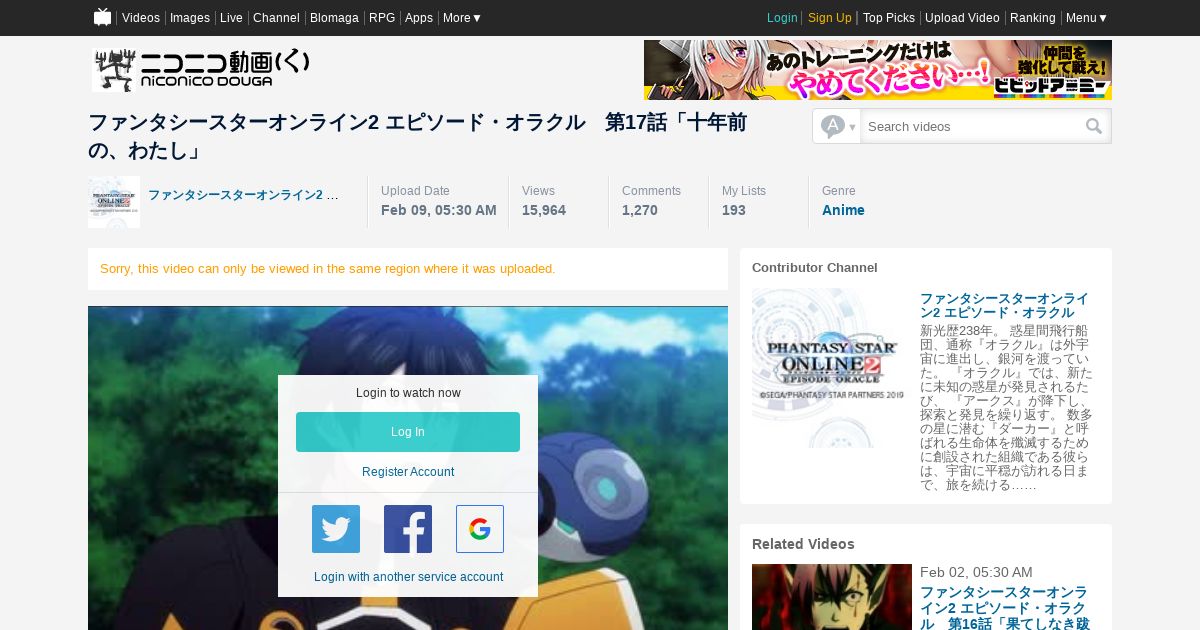Image resolution: width=1200 pixels, height=630 pixels.
Task: Open the episode 16 related video thumbnail
Action: pos(832,597)
